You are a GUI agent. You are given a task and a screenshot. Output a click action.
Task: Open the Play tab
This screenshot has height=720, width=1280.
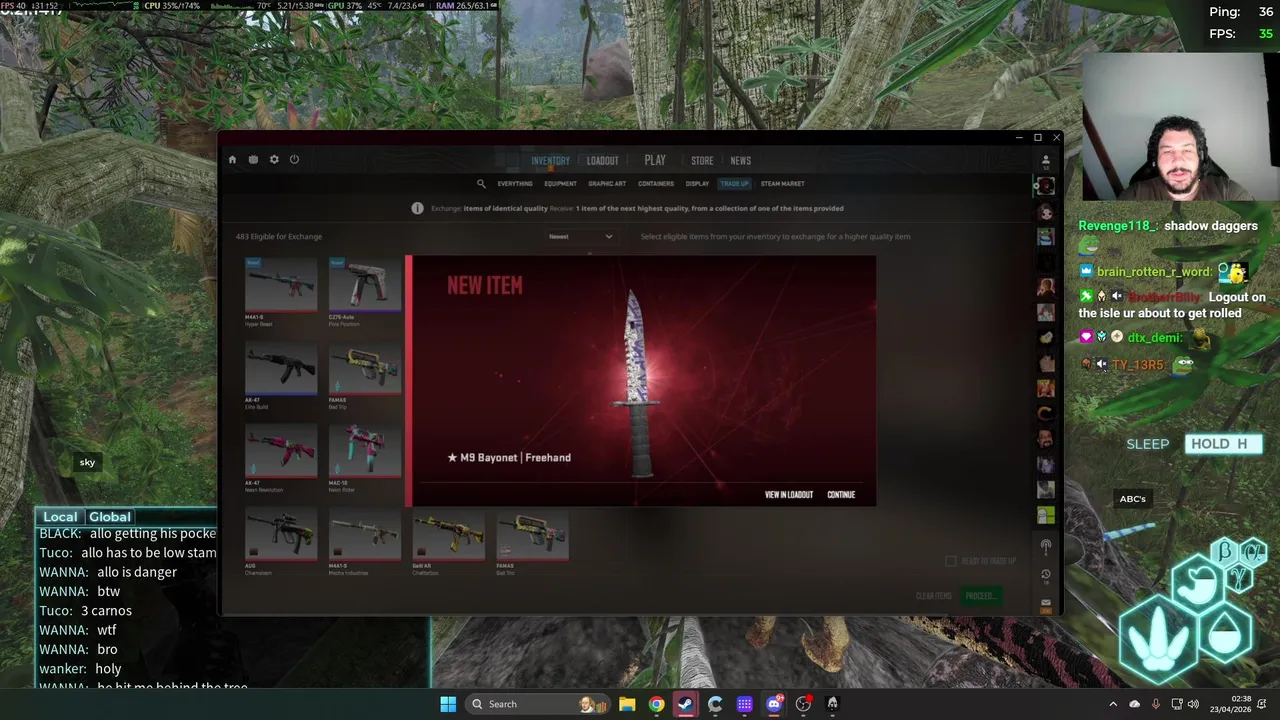click(x=655, y=160)
